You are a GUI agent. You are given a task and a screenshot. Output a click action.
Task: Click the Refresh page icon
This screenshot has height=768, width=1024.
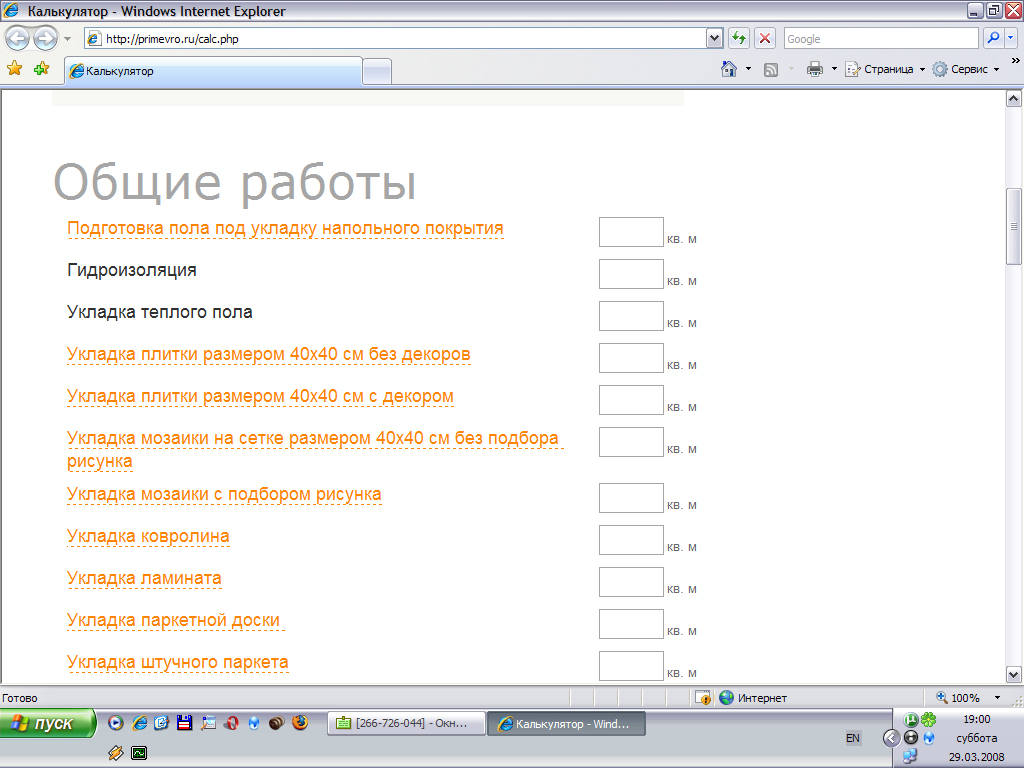(x=739, y=39)
